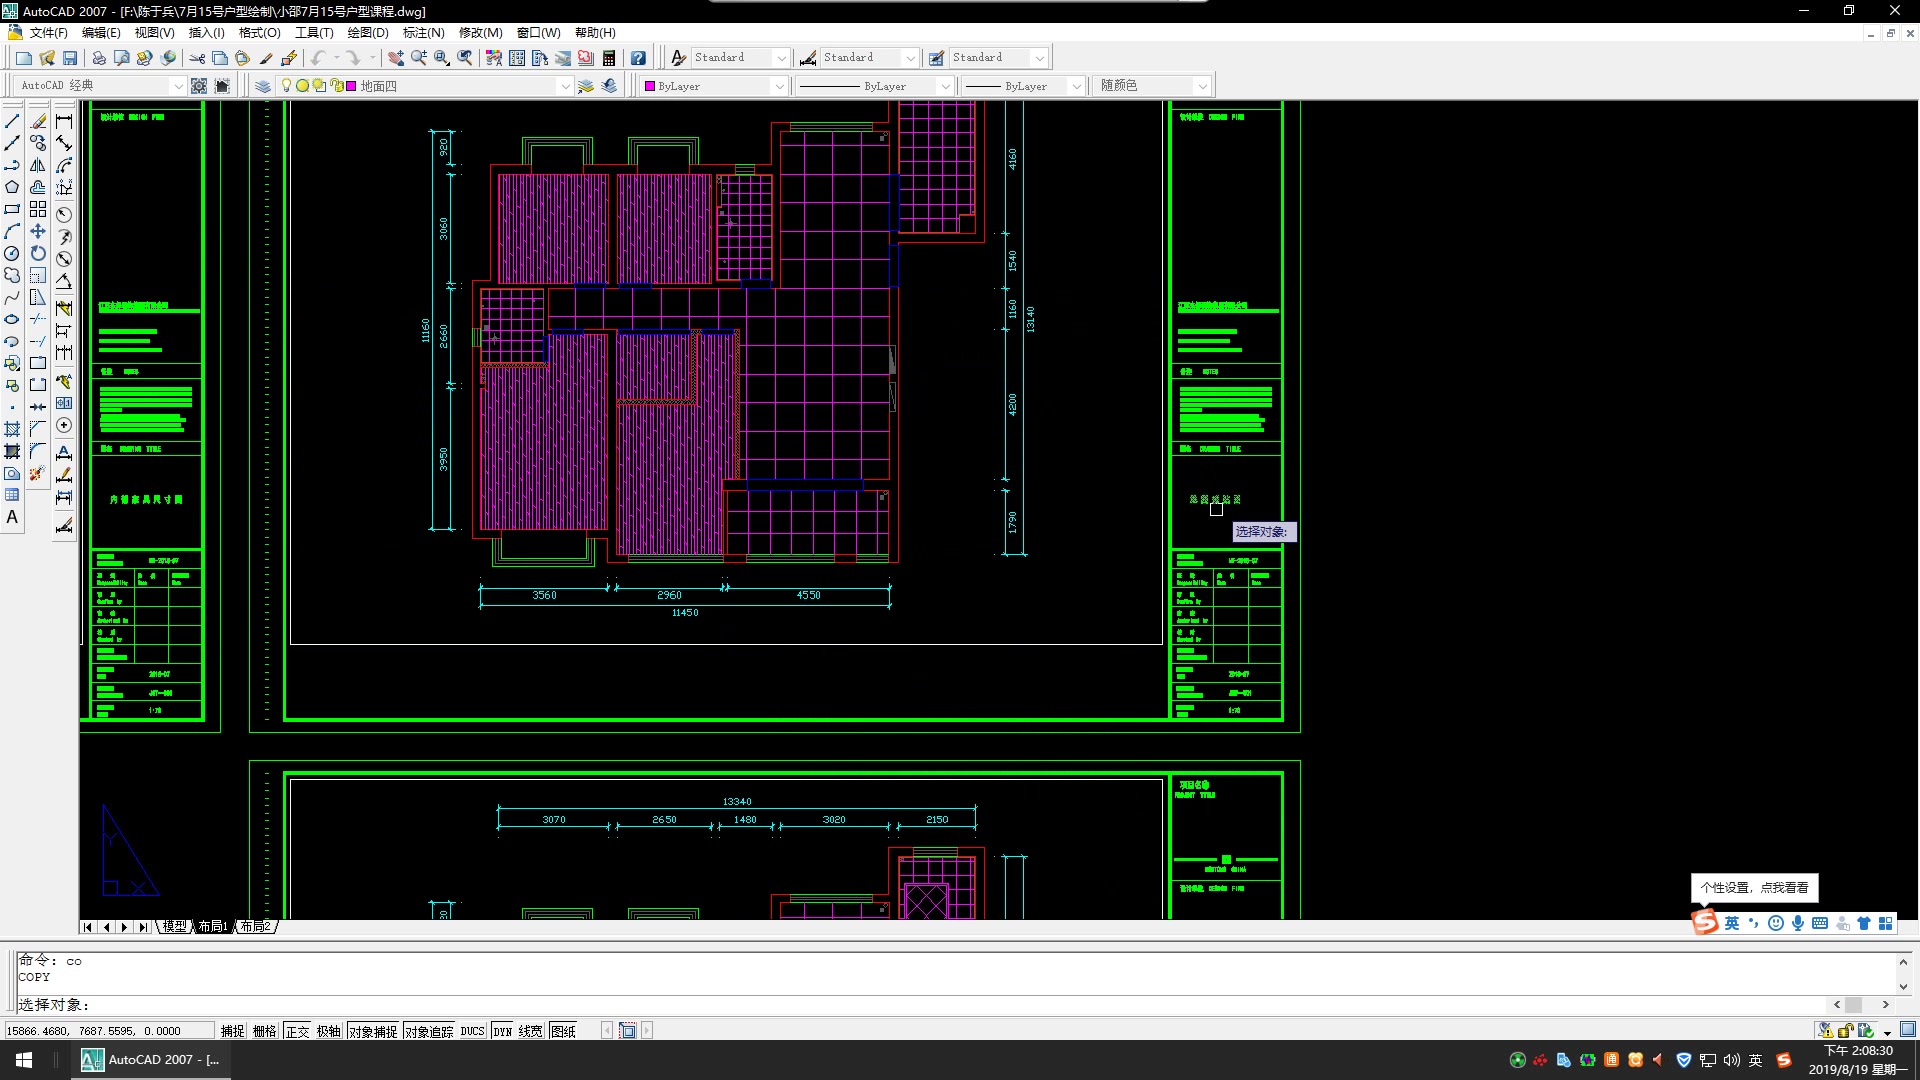Select the Hatch tool
Image resolution: width=1920 pixels, height=1080 pixels.
coord(12,429)
